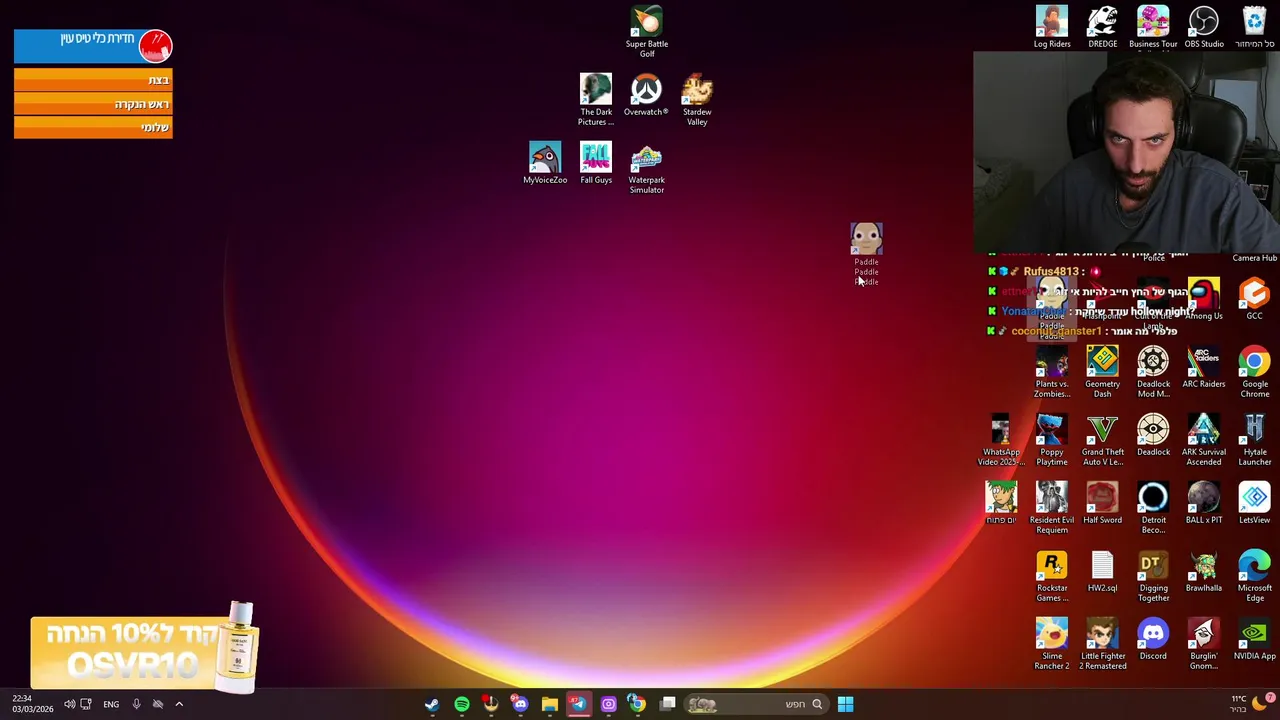Select Waterpark Simulator desktop icon
Image resolution: width=1280 pixels, height=720 pixels.
[x=646, y=168]
